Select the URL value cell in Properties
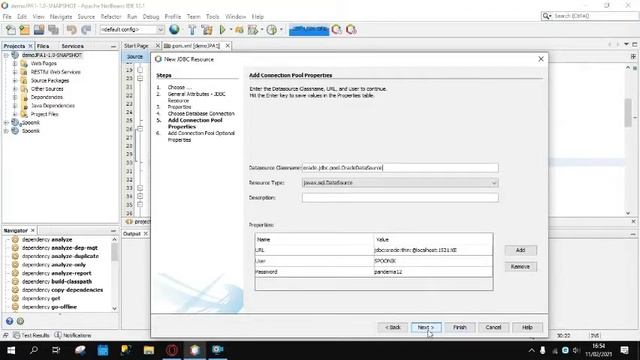 (x=433, y=250)
